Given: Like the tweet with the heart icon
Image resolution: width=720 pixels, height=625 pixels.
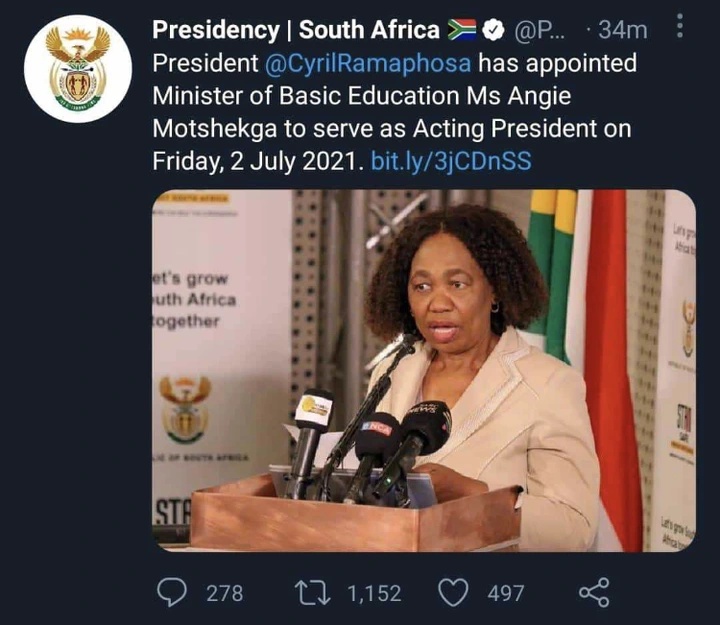Looking at the screenshot, I should click(x=456, y=592).
